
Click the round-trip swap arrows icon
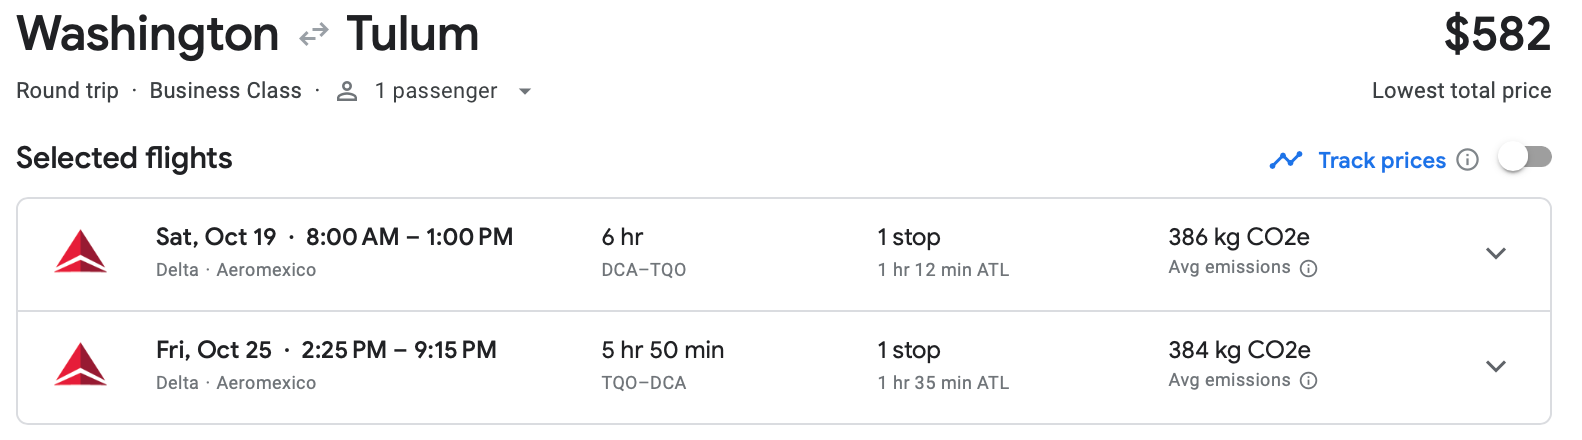(314, 35)
